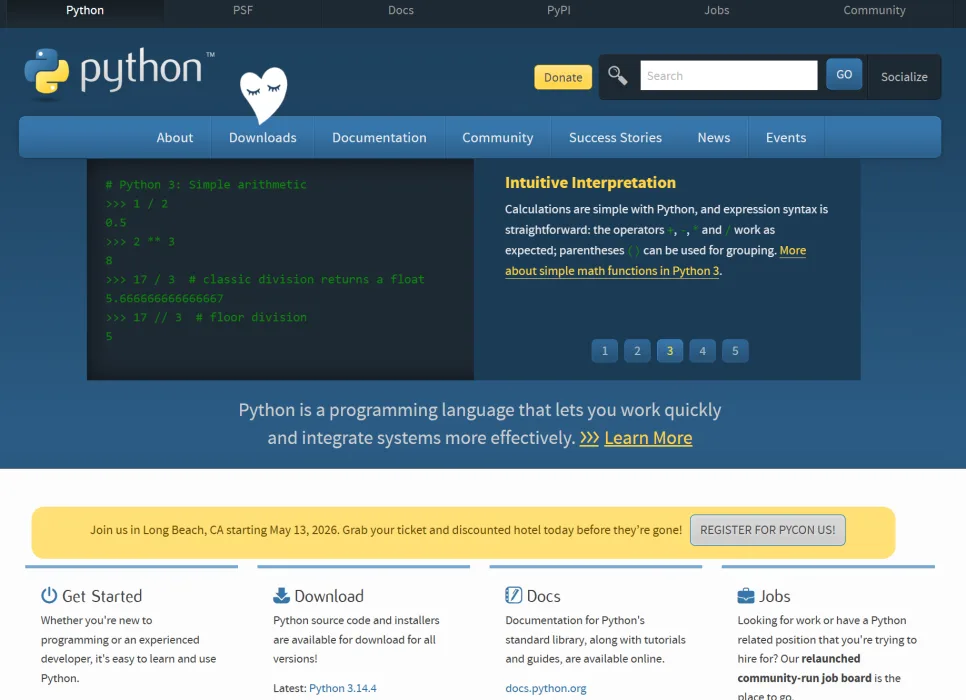Click the output '5.666666666666667'
Viewport: 966px width, 700px height.
coord(164,298)
